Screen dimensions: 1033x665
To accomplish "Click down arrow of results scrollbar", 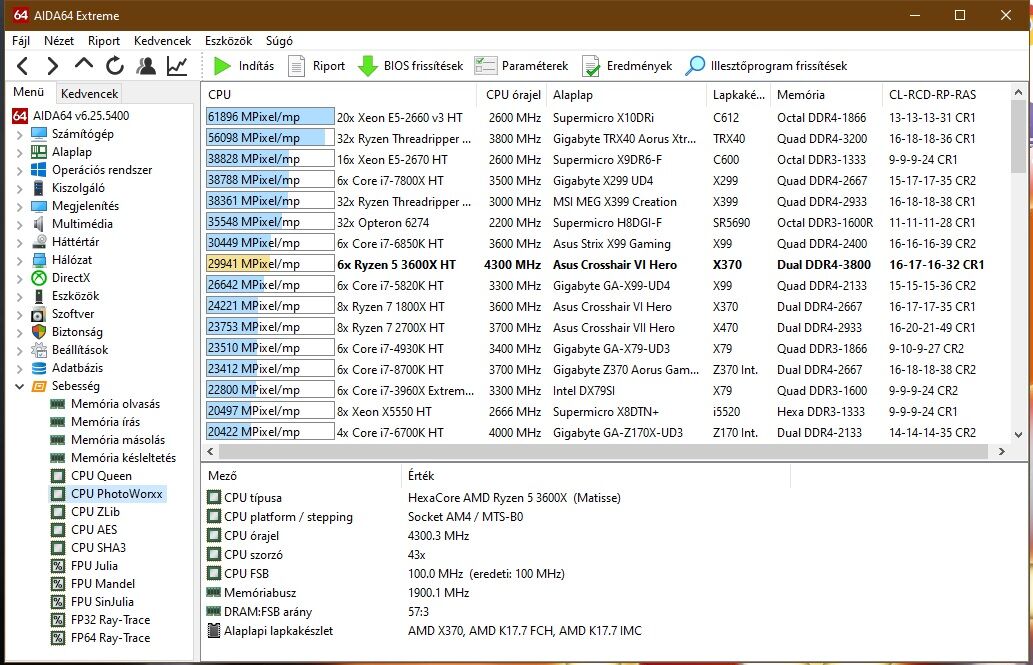I will 1019,435.
